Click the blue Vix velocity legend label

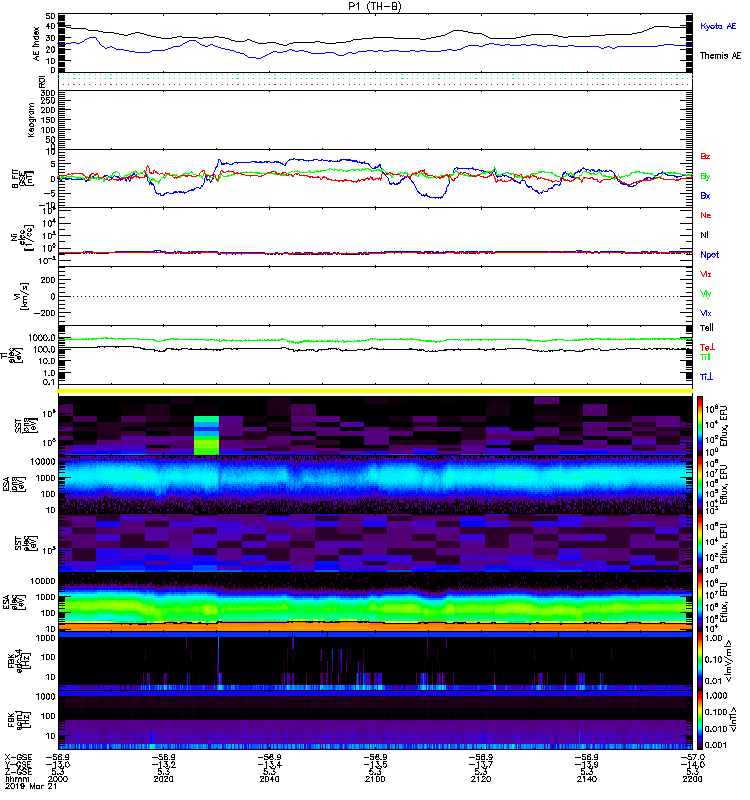[705, 313]
